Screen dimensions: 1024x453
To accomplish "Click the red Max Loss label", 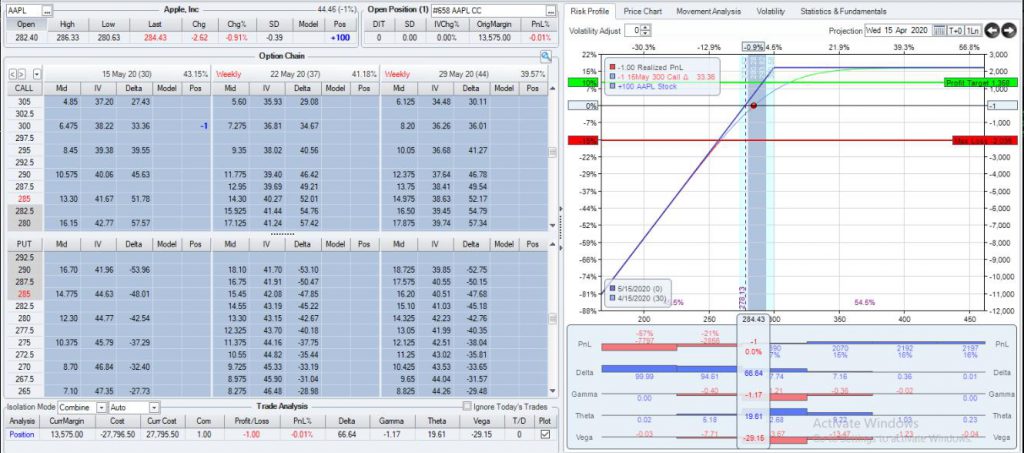I will 985,140.
